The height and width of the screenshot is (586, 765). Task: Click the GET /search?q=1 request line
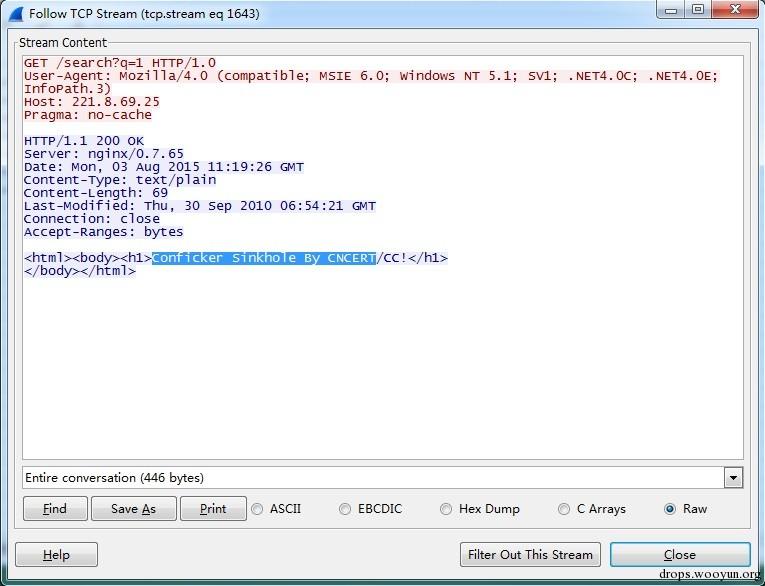(120, 63)
